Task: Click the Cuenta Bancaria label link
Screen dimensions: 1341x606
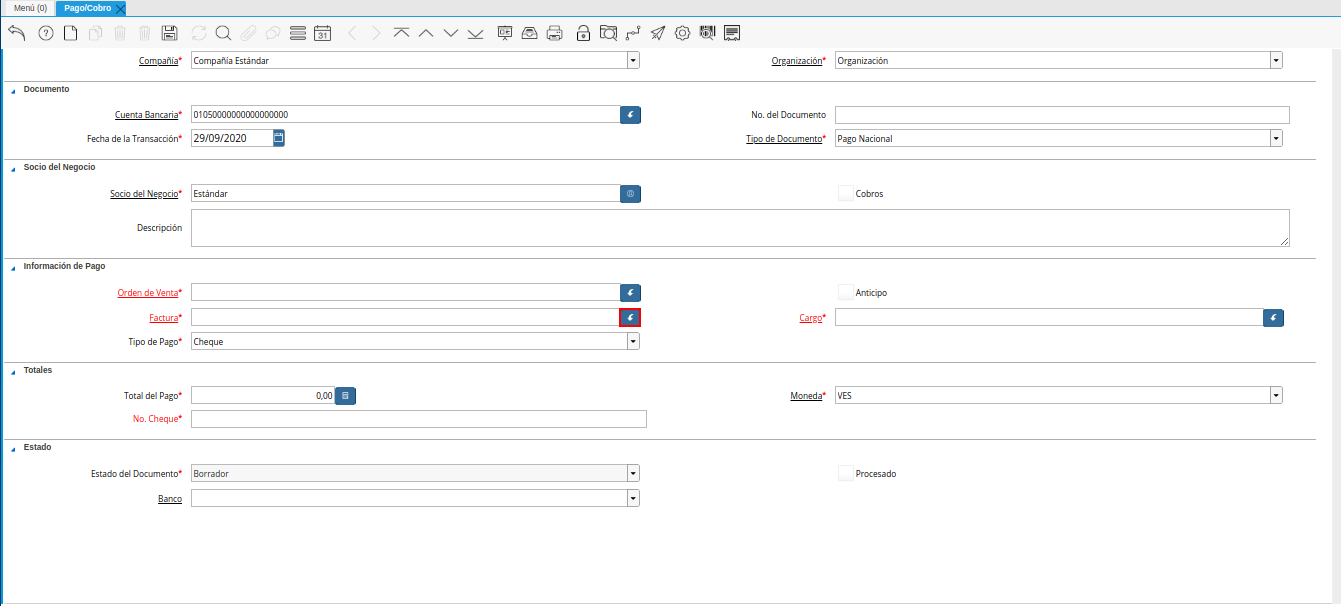Action: point(146,115)
